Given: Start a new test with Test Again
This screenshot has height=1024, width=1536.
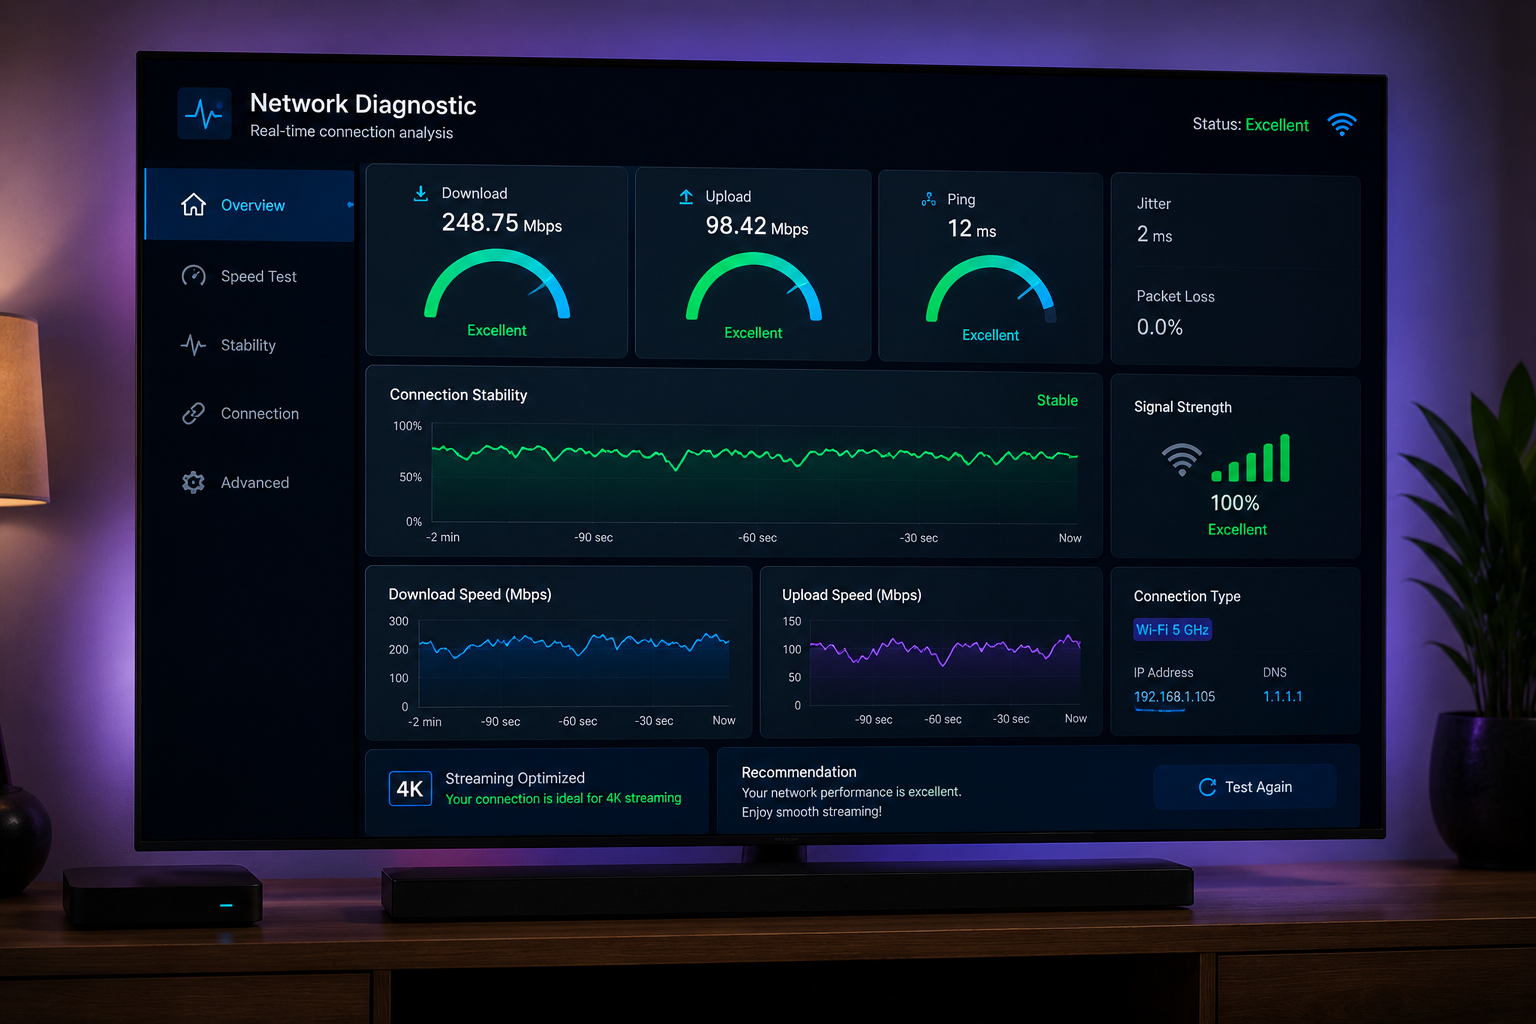Looking at the screenshot, I should click(x=1245, y=787).
